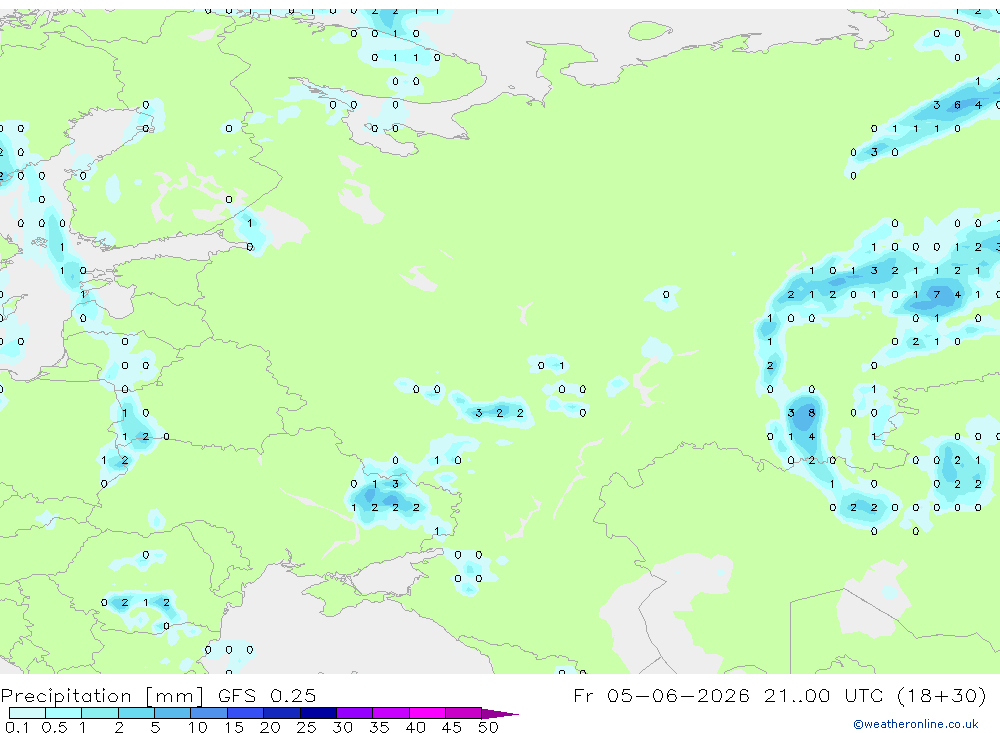Click the purple arrow tip at legend end
The width and height of the screenshot is (1000, 733).
click(x=501, y=713)
